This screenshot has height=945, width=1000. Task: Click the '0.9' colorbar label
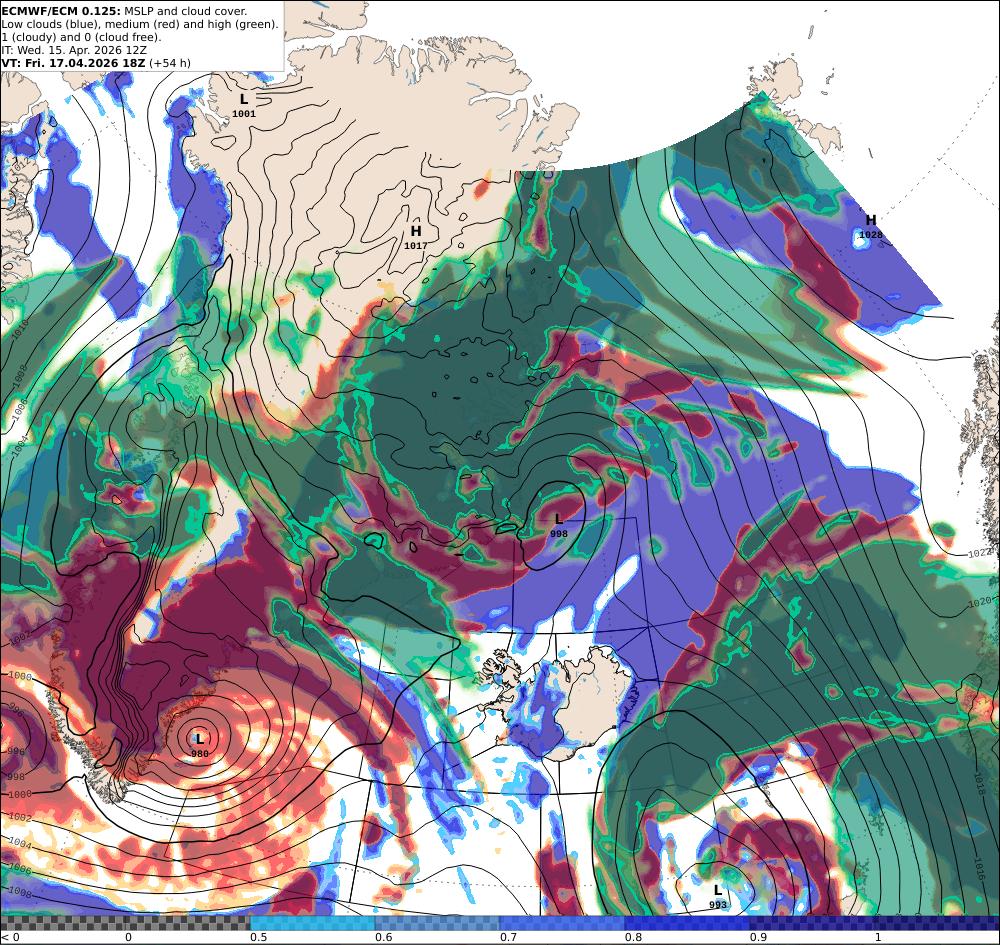(758, 937)
